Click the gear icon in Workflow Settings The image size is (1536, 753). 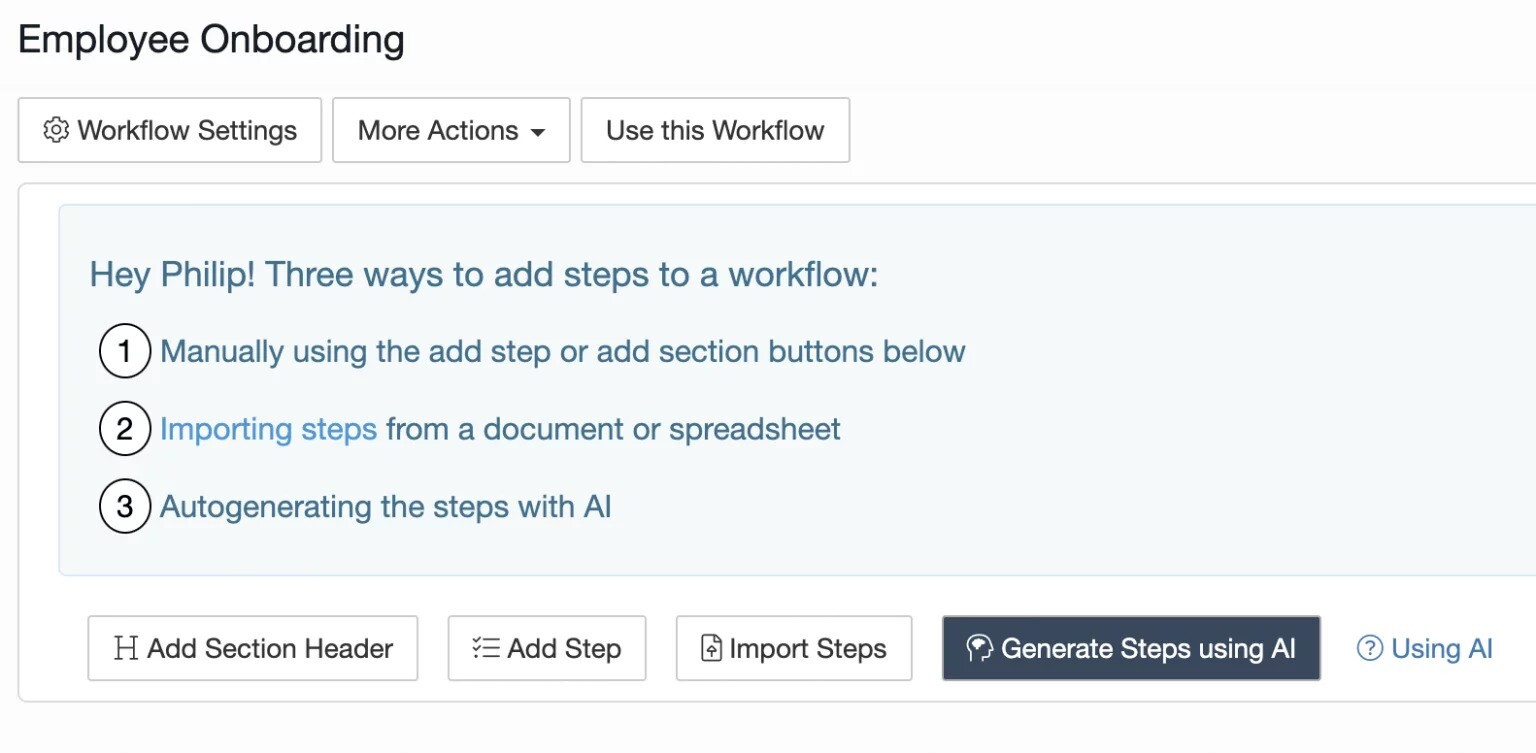click(x=56, y=130)
